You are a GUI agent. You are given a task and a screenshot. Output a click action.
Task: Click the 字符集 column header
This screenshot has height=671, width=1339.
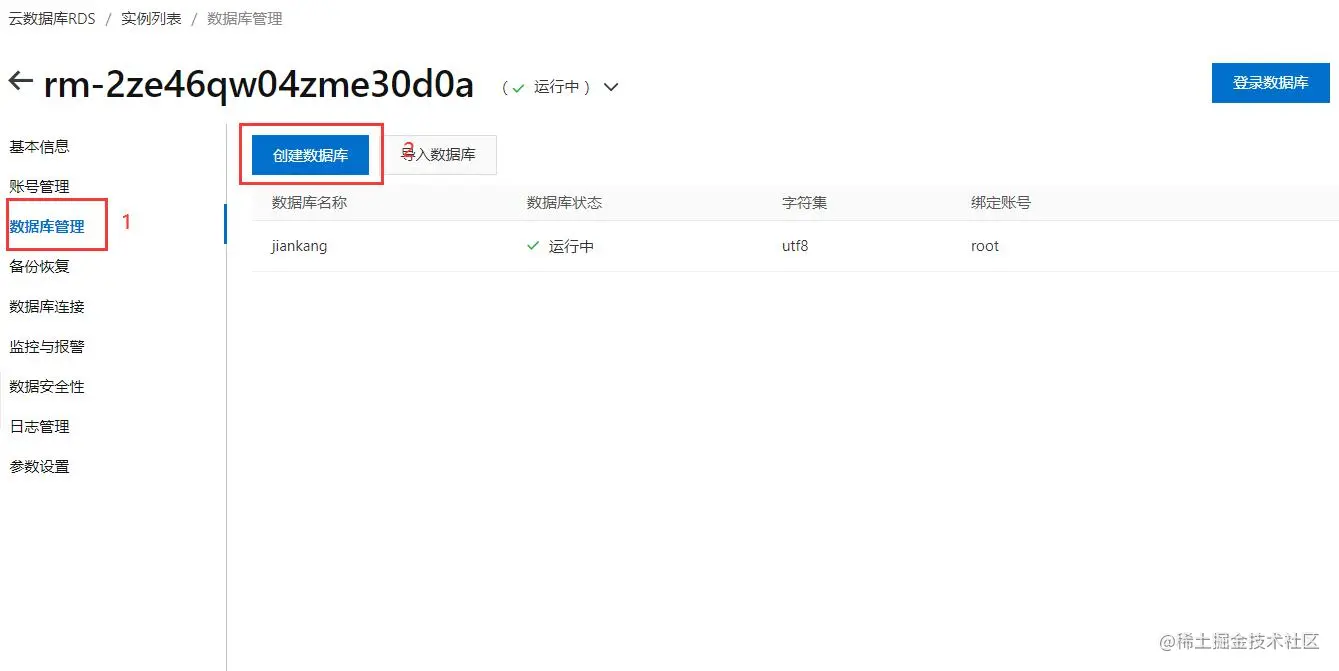pyautogui.click(x=804, y=203)
